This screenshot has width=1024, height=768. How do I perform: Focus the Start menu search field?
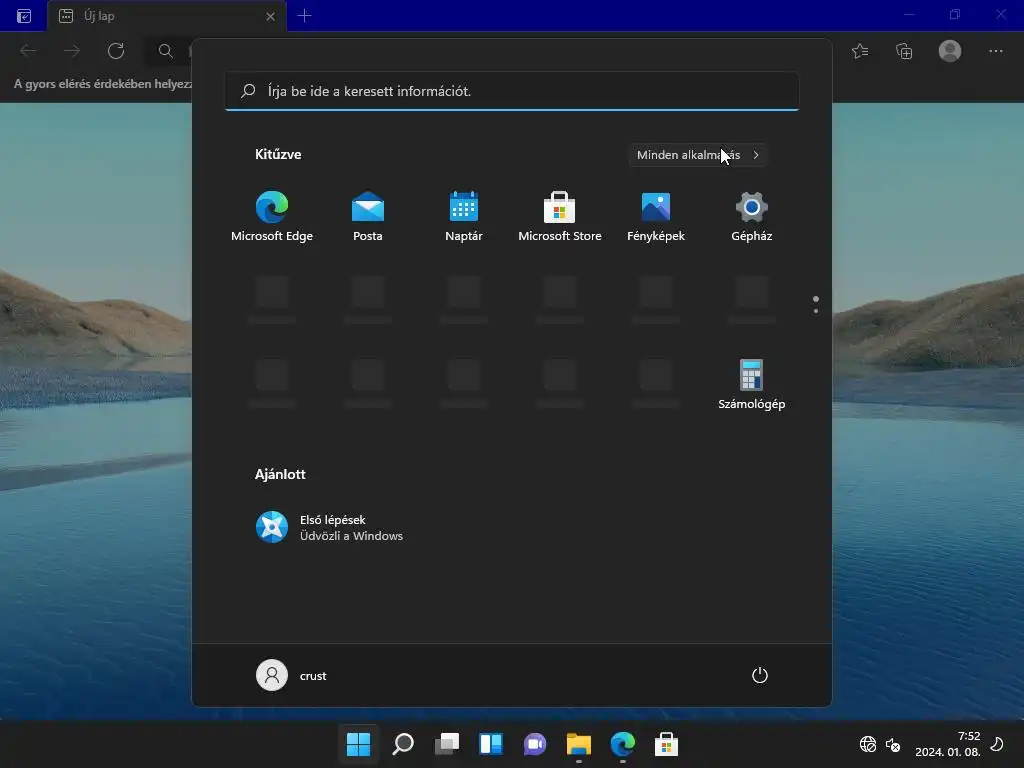[x=512, y=91]
